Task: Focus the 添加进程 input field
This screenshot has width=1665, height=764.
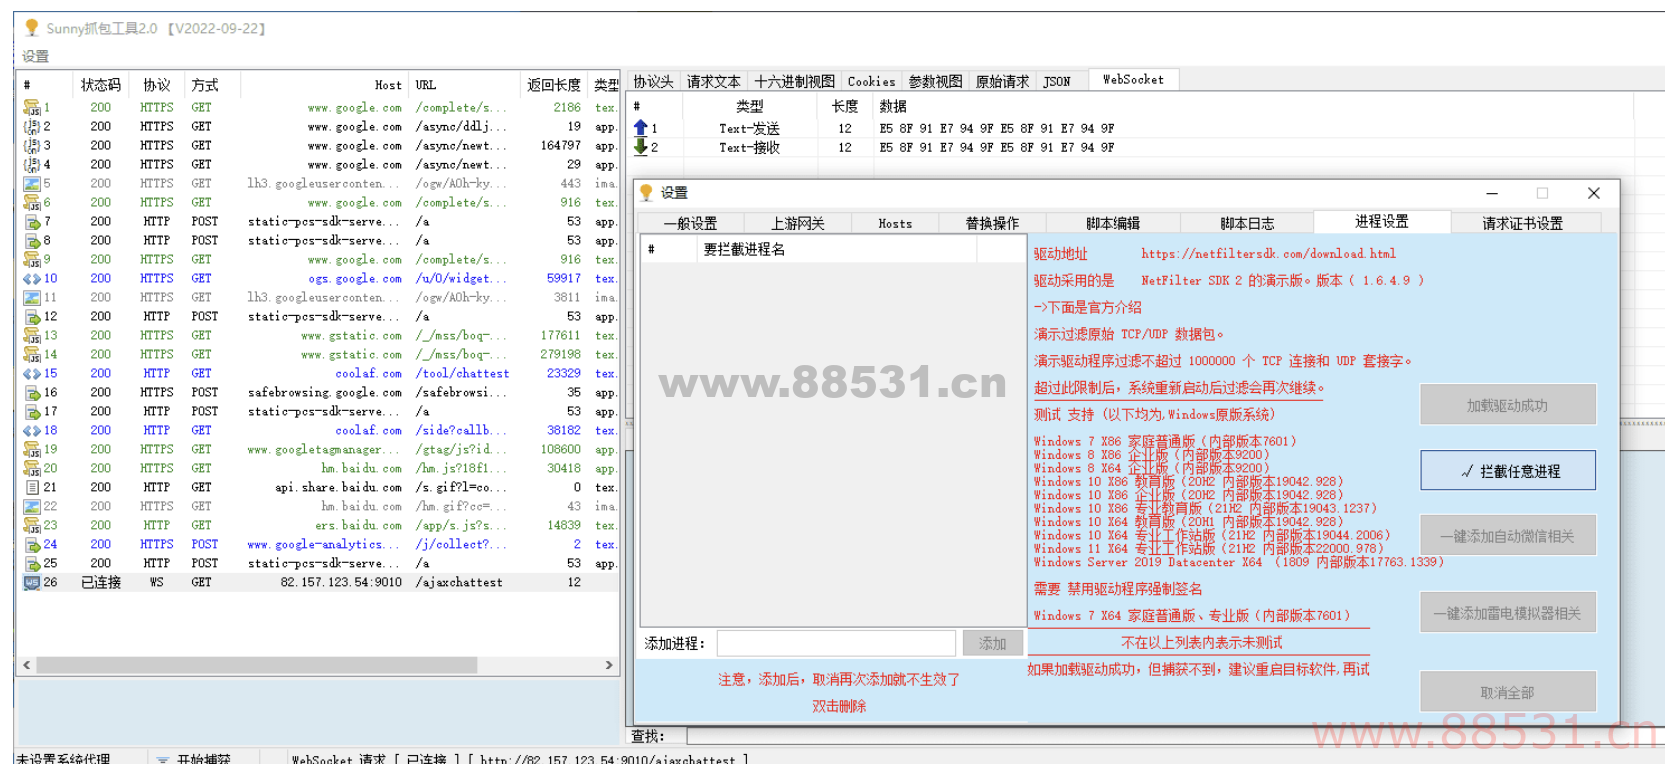Action: [x=836, y=643]
